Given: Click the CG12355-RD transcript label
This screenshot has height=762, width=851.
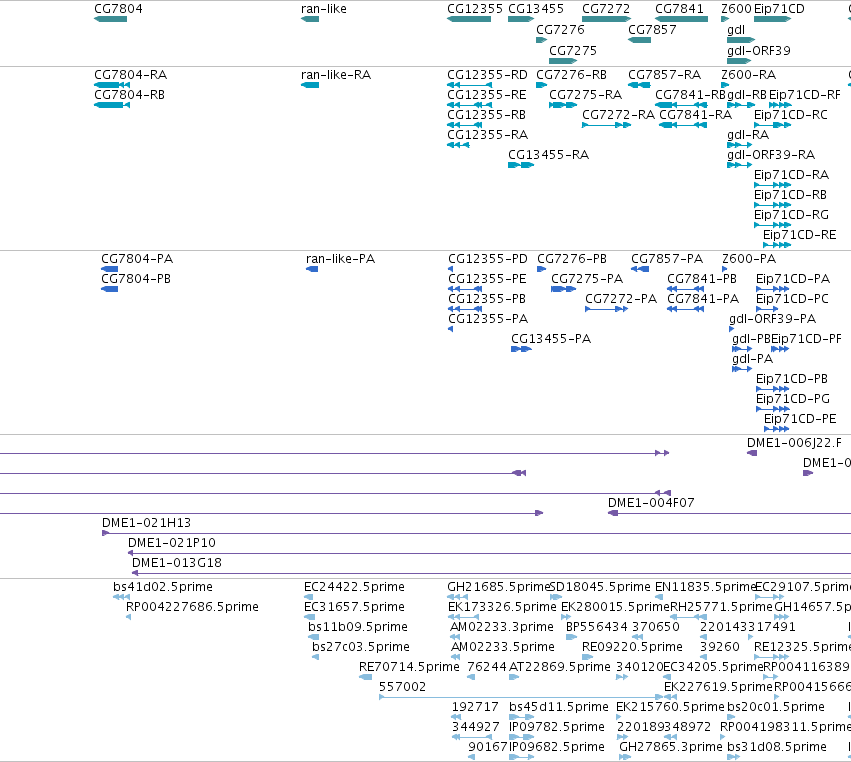Looking at the screenshot, I should [x=487, y=75].
